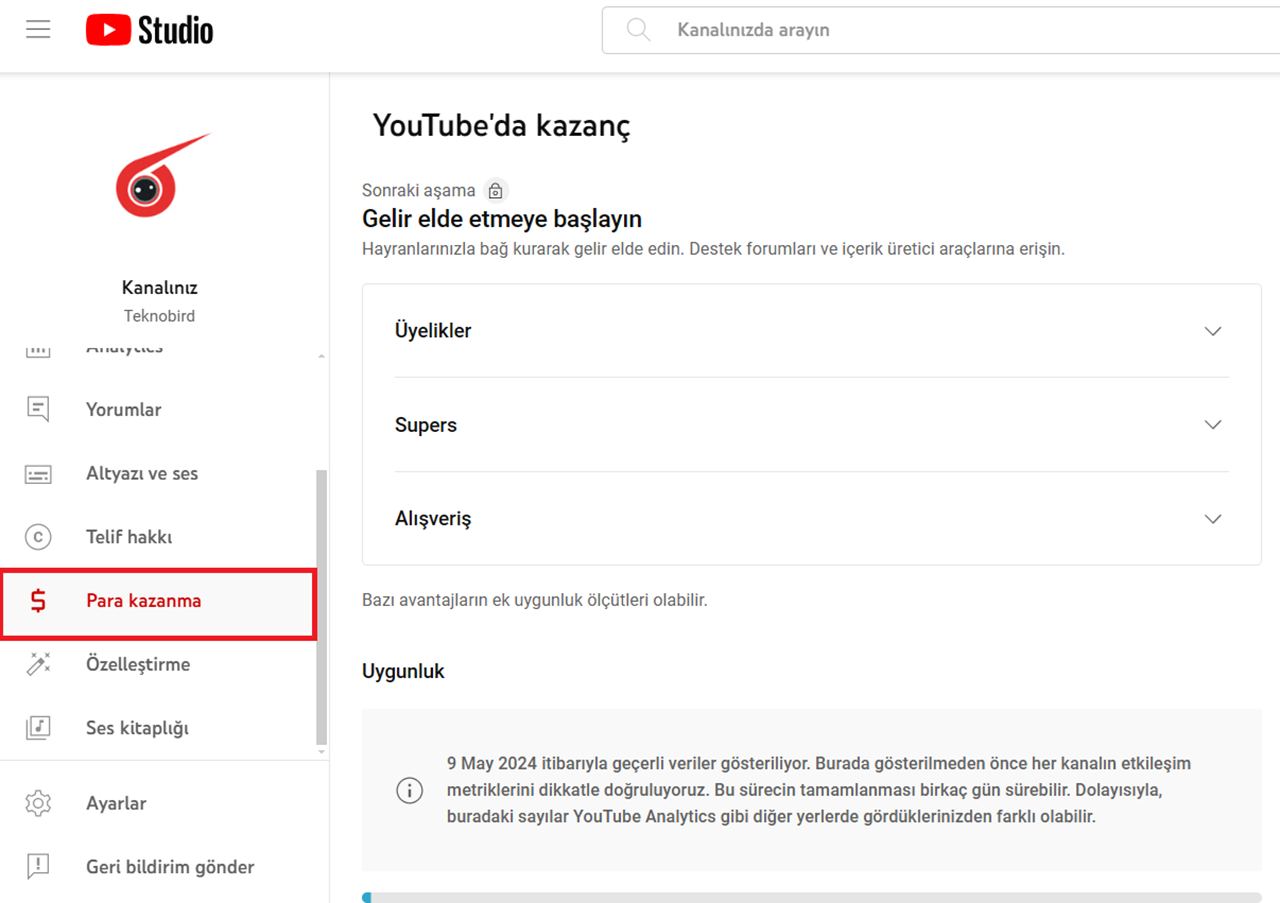1280x903 pixels.
Task: Click the Ses kitaplığı music icon
Action: coord(38,728)
